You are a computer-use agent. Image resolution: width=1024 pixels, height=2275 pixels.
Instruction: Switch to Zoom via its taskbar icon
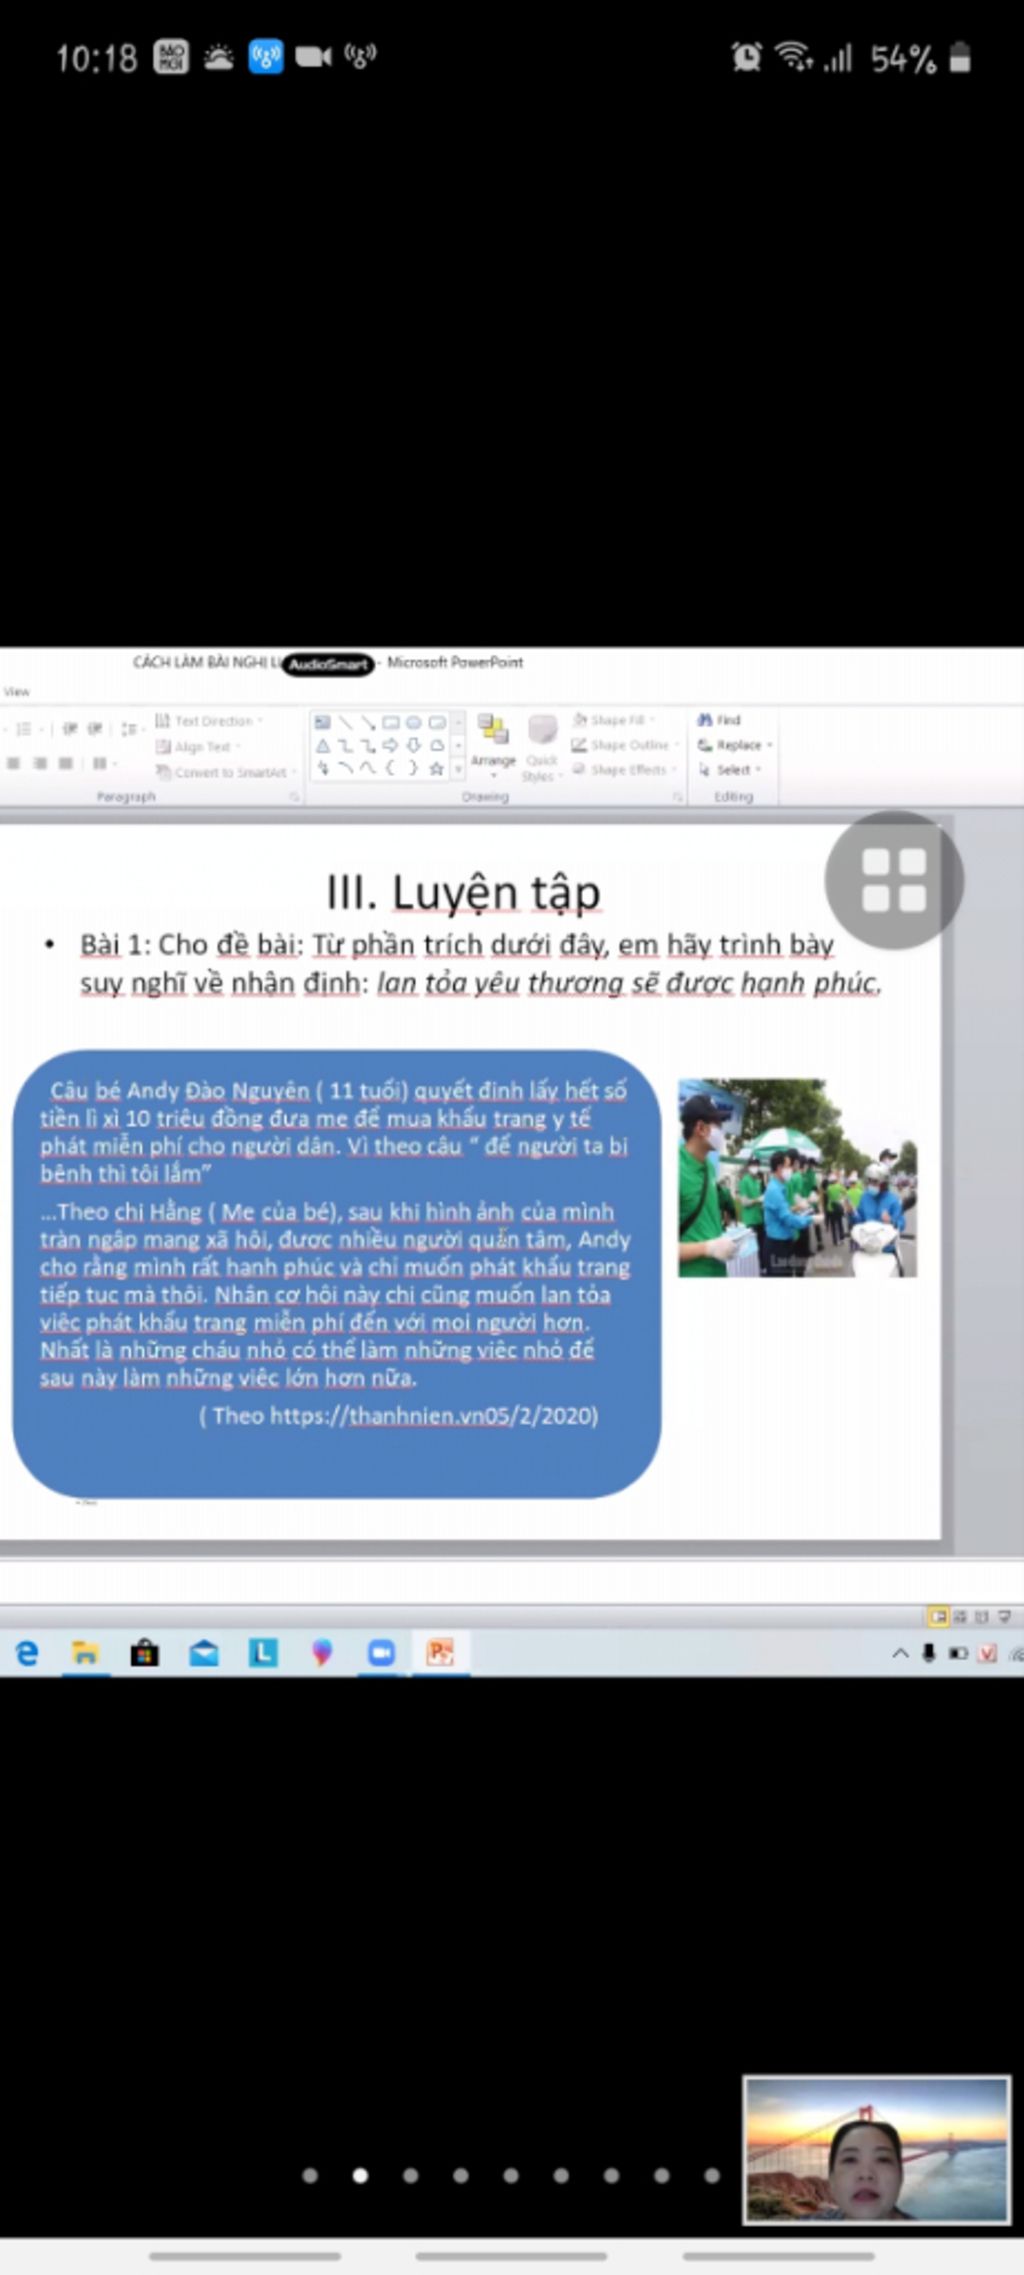click(x=381, y=1654)
